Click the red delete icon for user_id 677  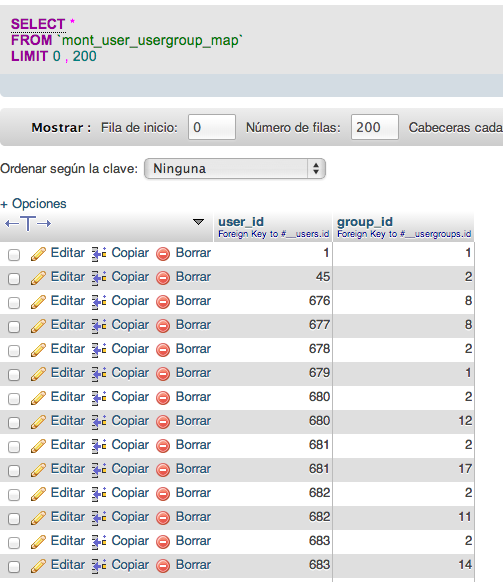(163, 326)
